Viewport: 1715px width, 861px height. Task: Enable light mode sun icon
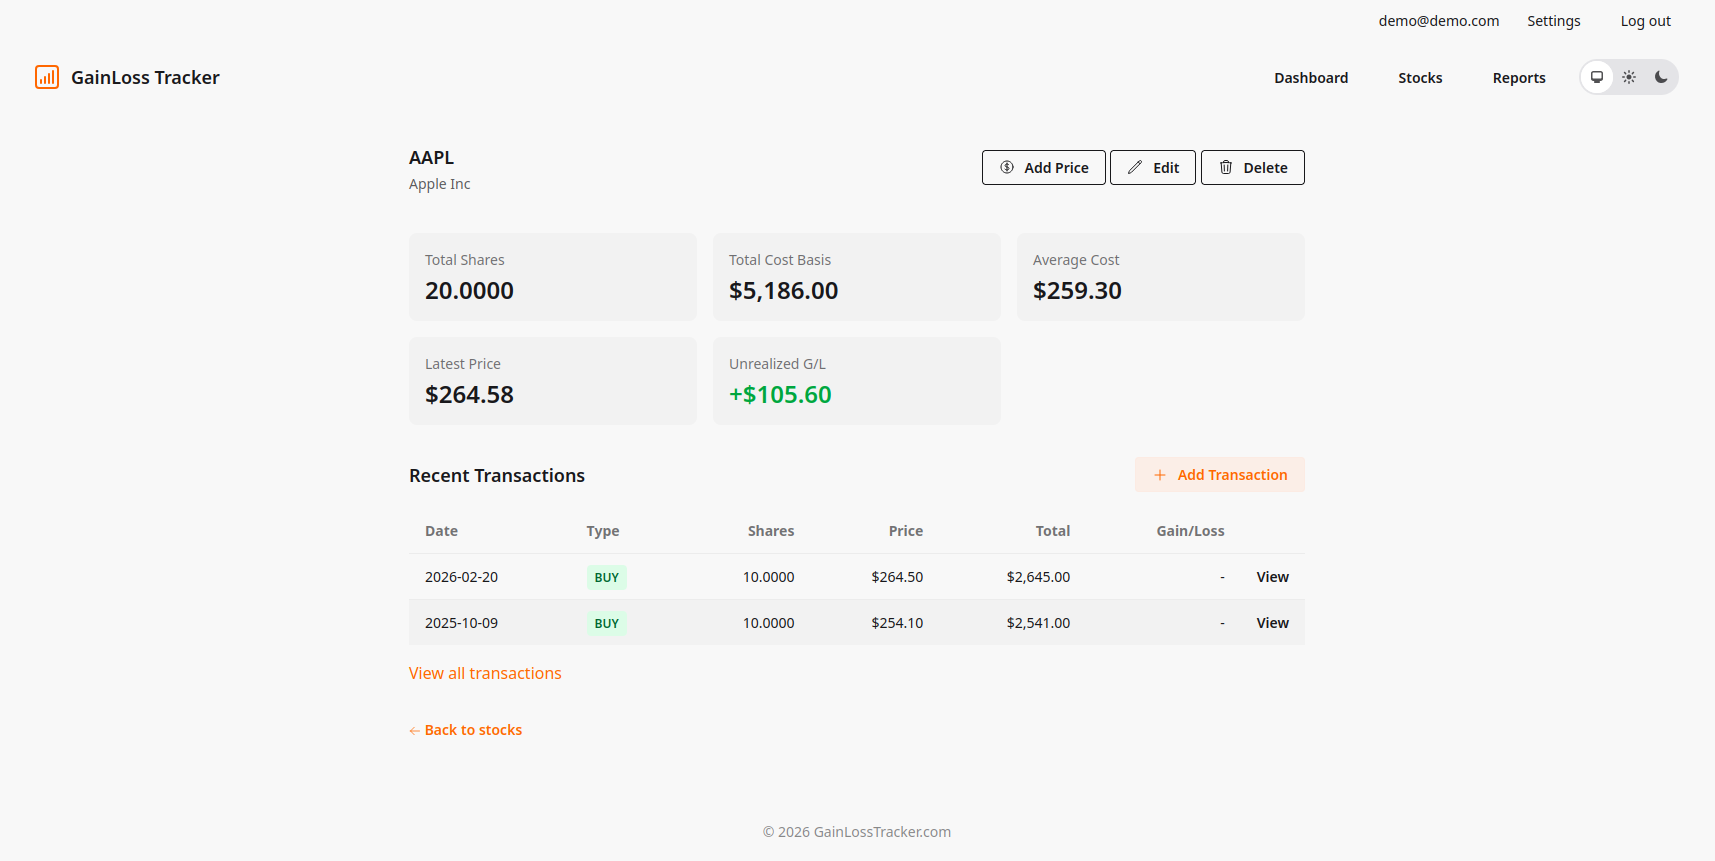[x=1629, y=77]
